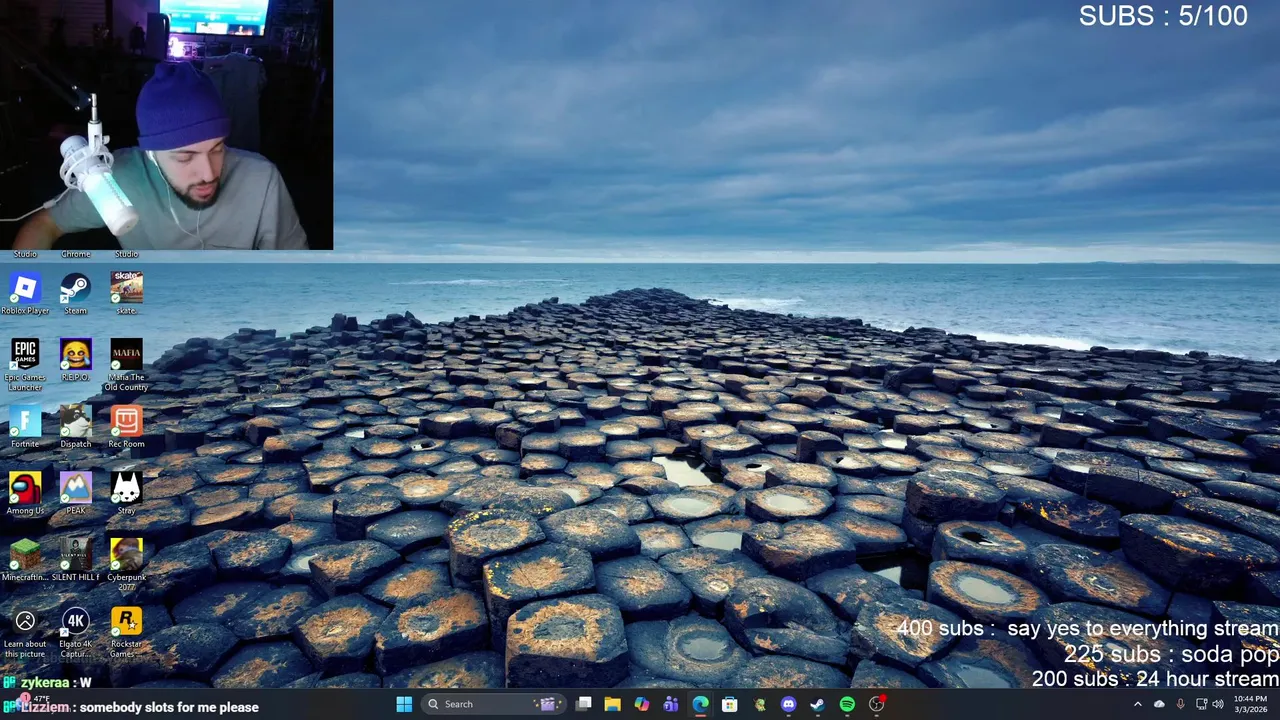Open the 10:44 PM clock and date

(x=1250, y=704)
